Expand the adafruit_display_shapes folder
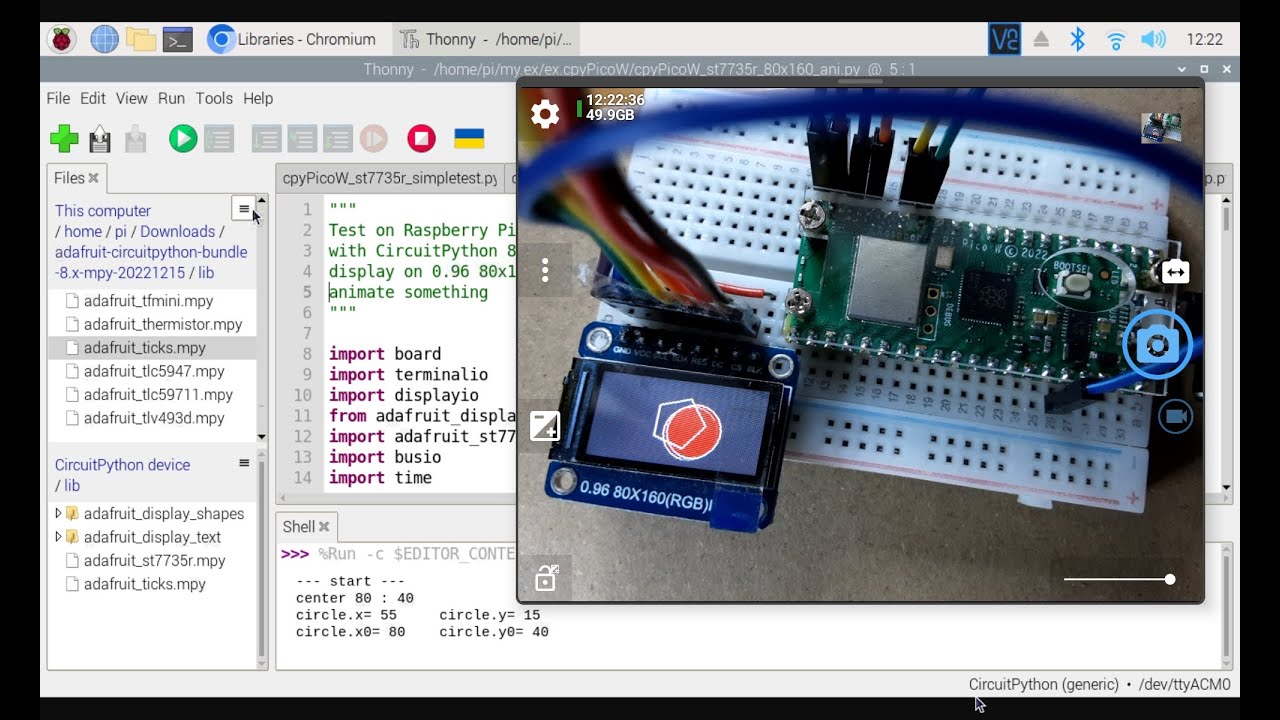This screenshot has height=720, width=1280. pos(58,513)
